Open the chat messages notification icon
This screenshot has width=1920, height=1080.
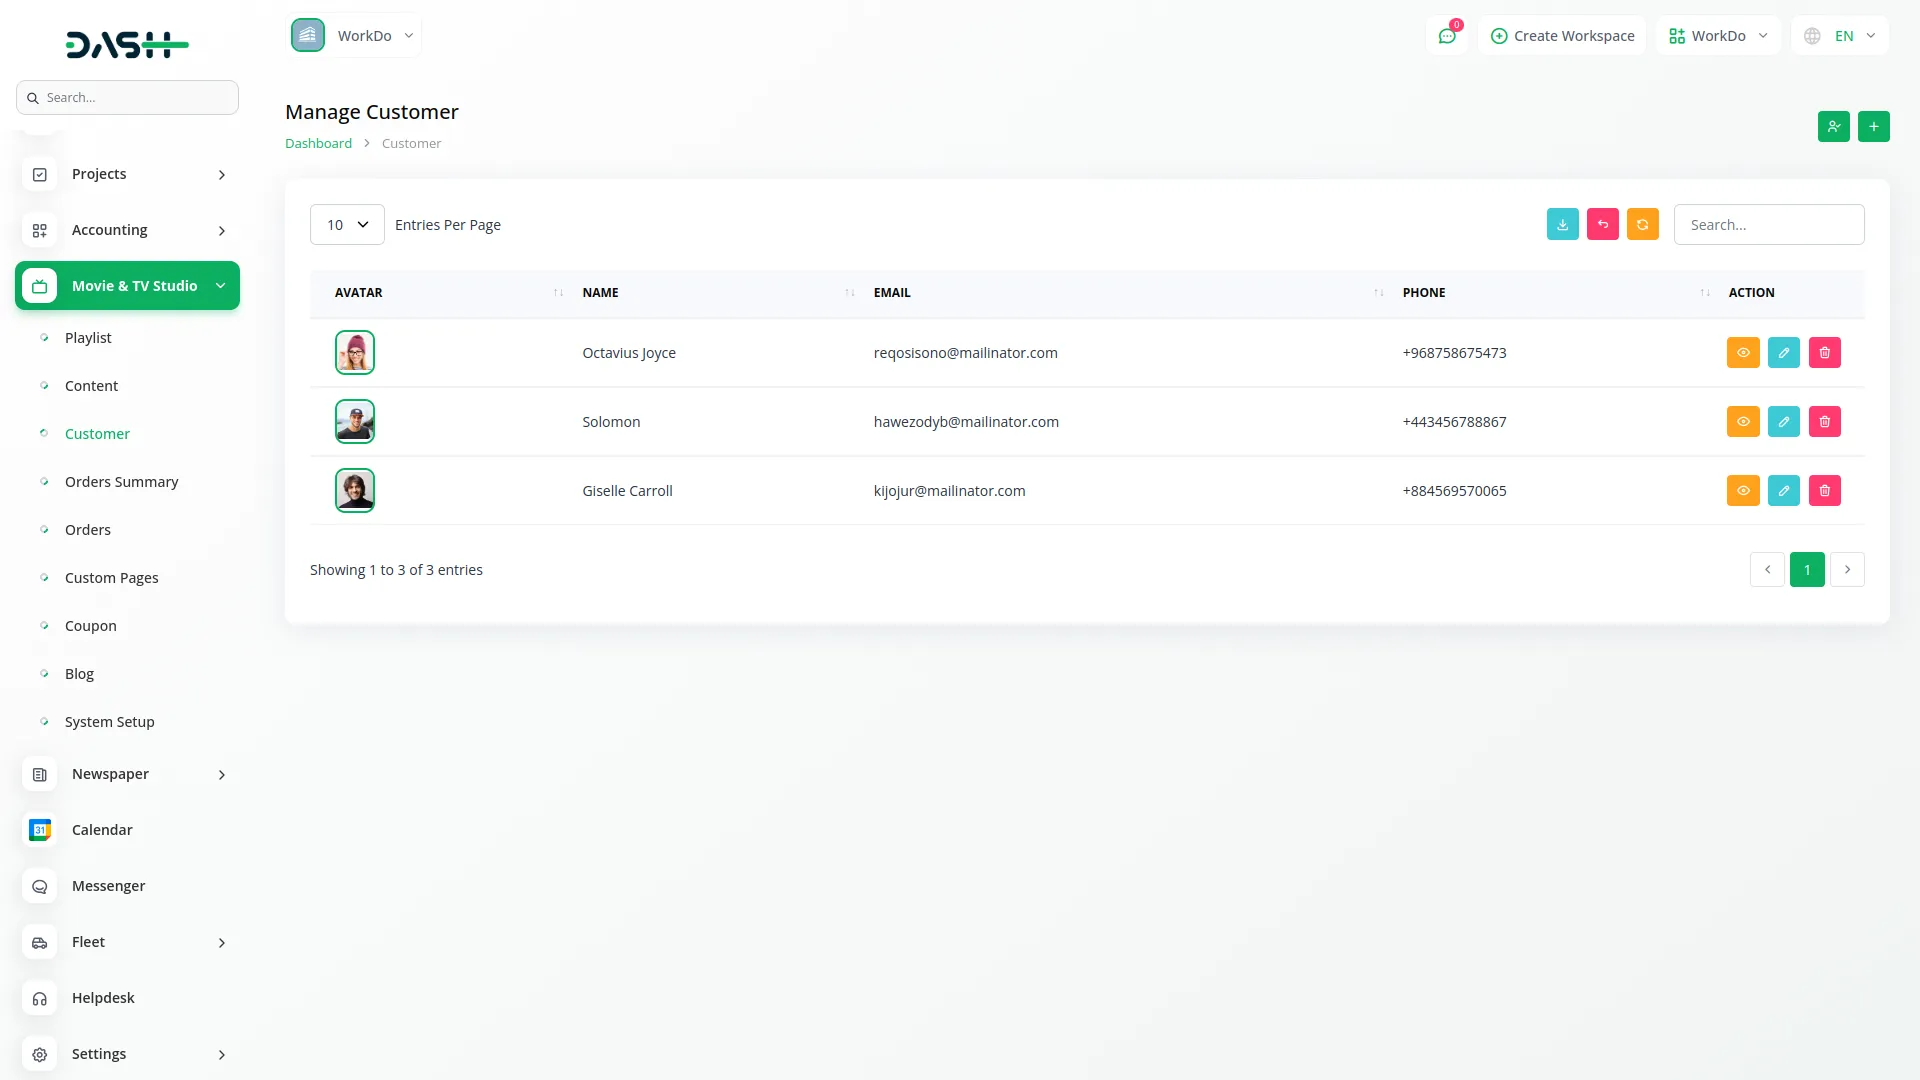[x=1446, y=36]
